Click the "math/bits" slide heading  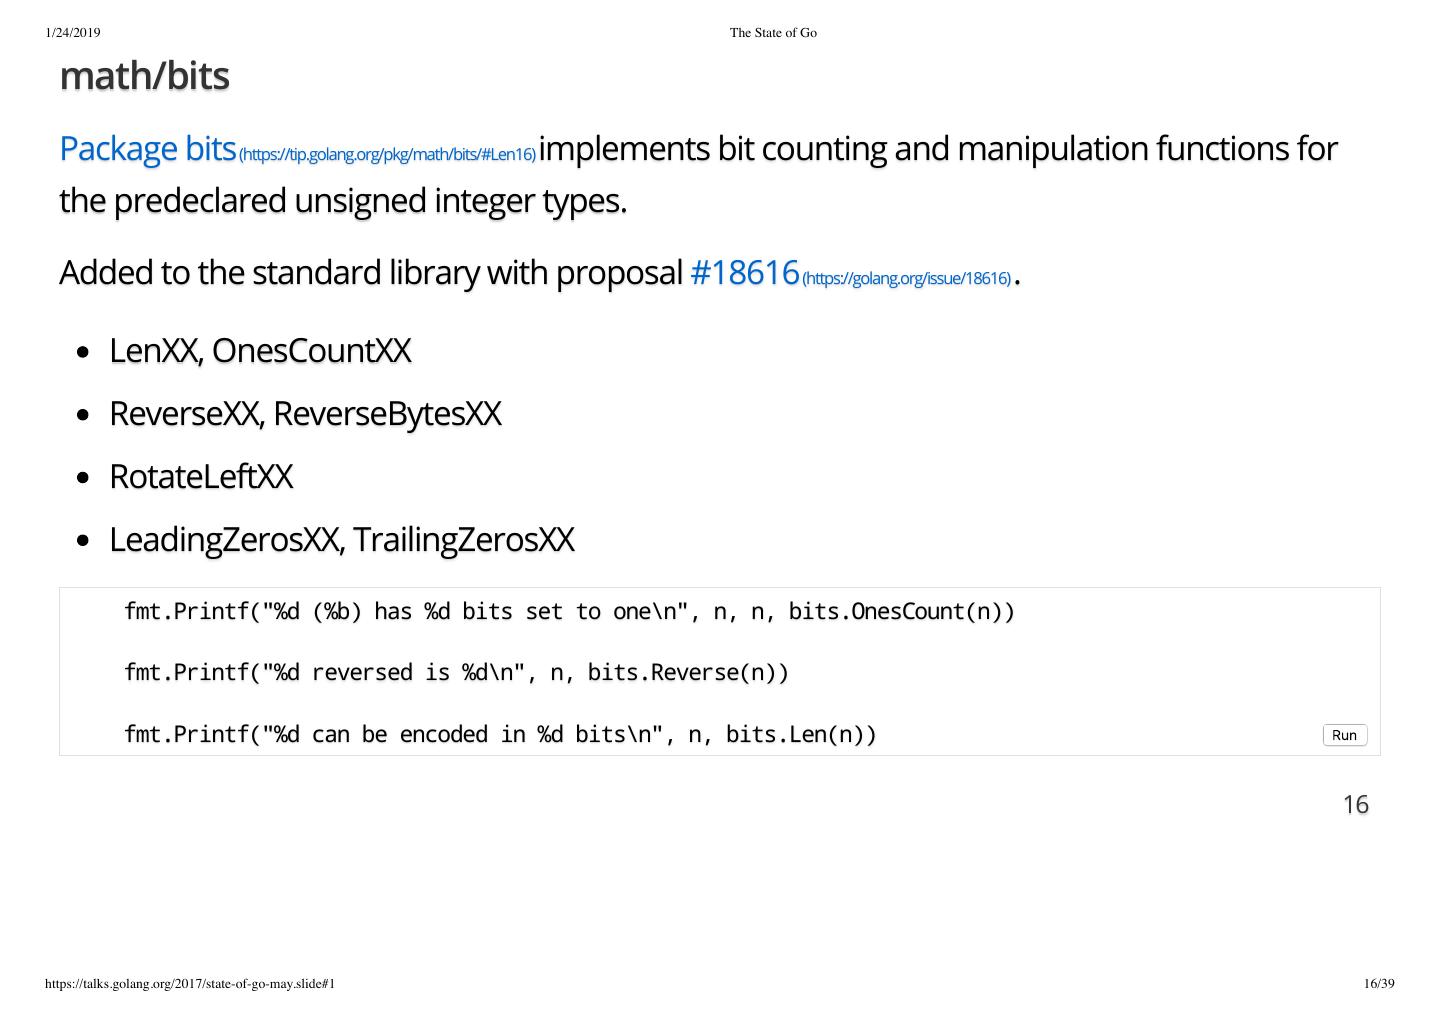click(x=145, y=76)
